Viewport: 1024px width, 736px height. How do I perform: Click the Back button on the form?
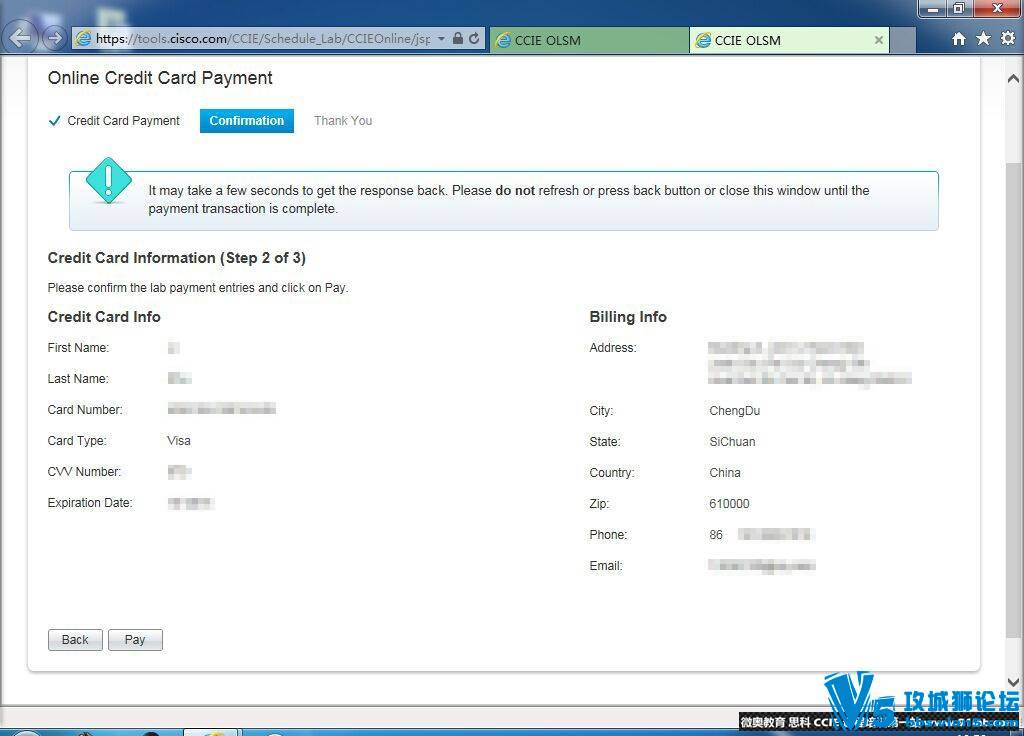pos(75,640)
